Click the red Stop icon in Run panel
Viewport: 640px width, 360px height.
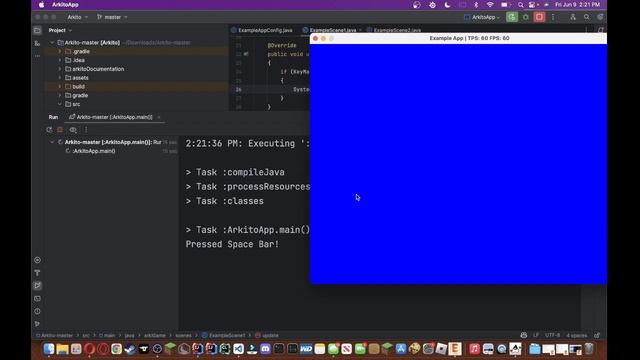(x=60, y=130)
